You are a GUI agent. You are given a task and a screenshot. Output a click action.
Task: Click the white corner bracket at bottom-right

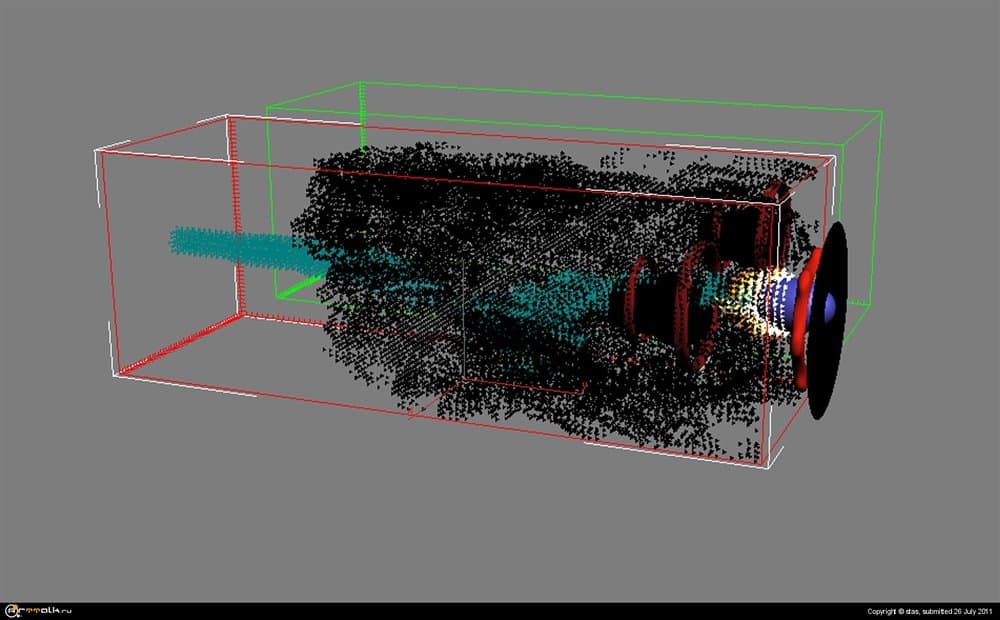(x=767, y=463)
